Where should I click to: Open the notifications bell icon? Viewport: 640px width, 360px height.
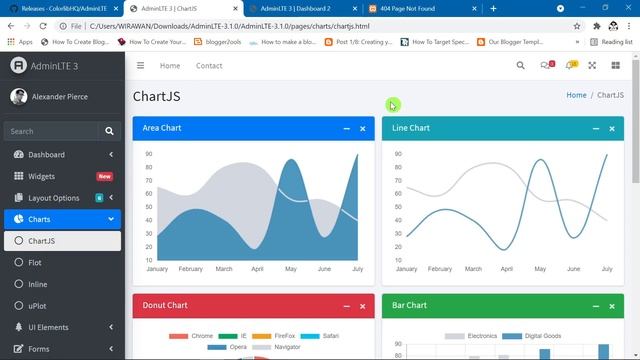point(571,65)
